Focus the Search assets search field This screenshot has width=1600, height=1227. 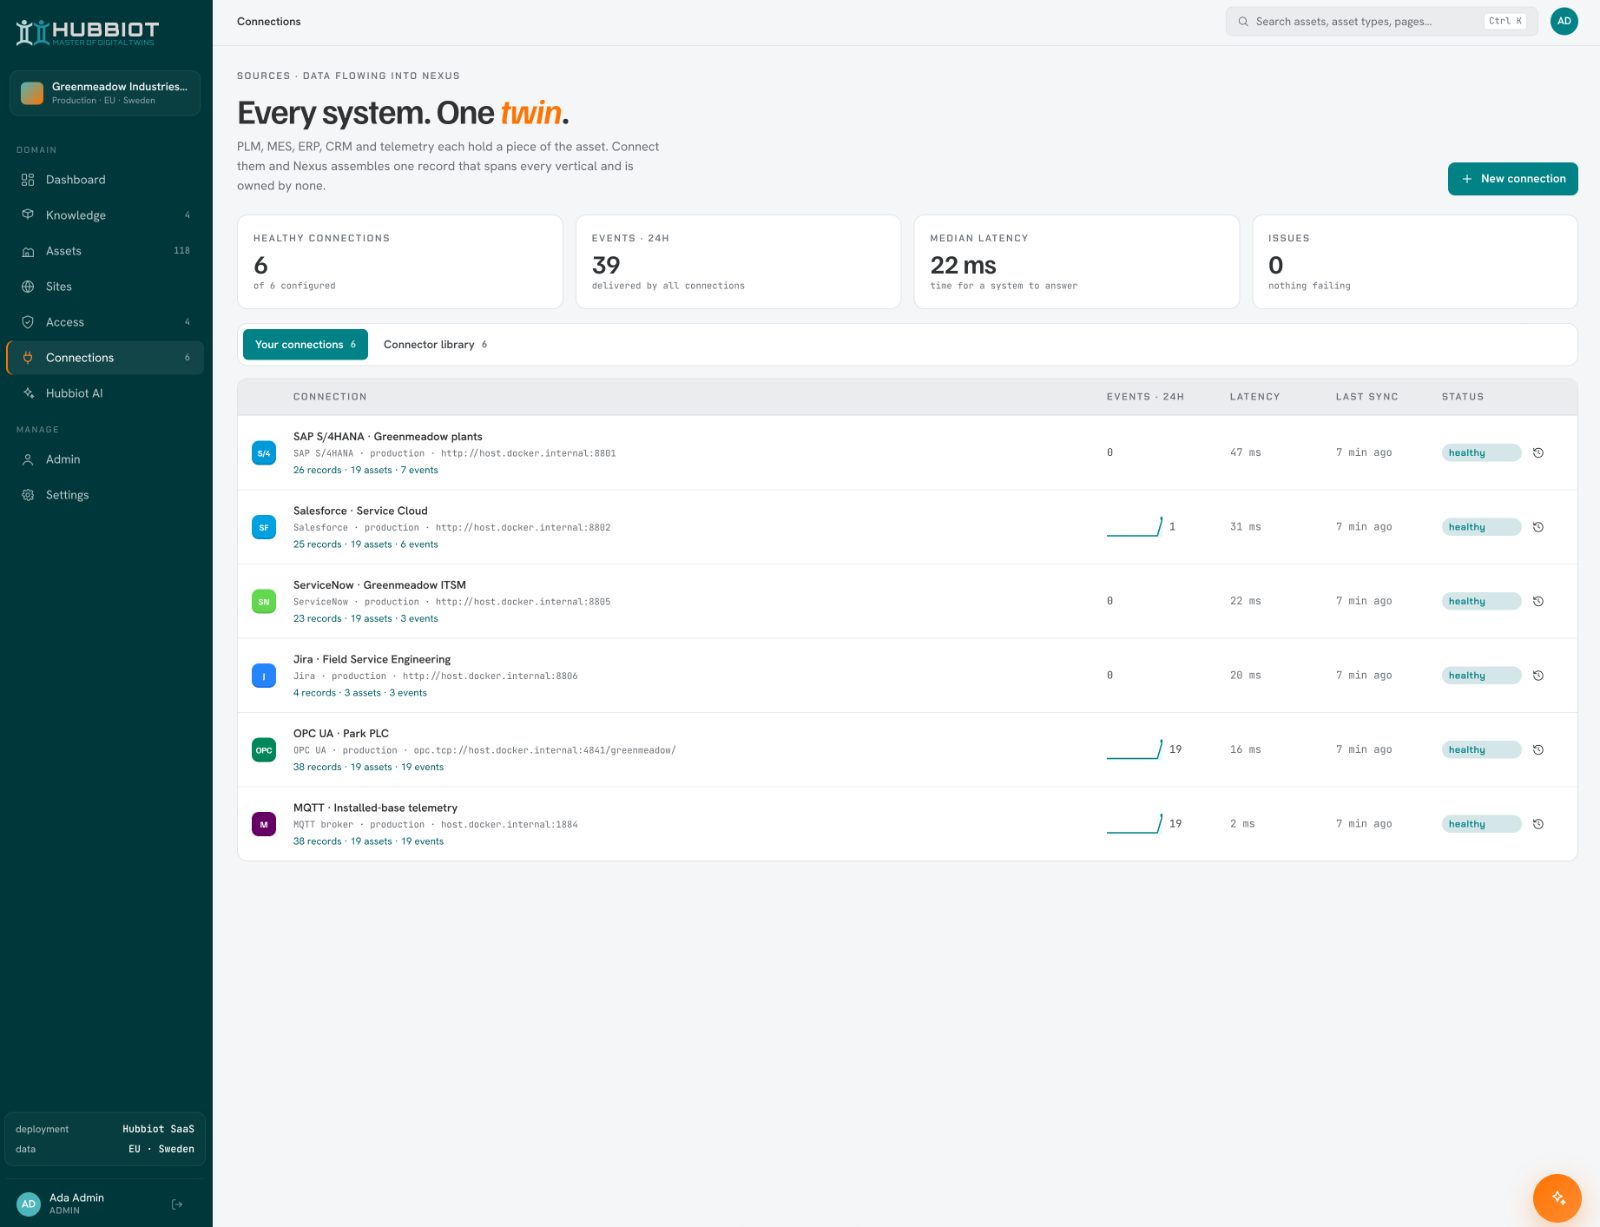pos(1382,21)
